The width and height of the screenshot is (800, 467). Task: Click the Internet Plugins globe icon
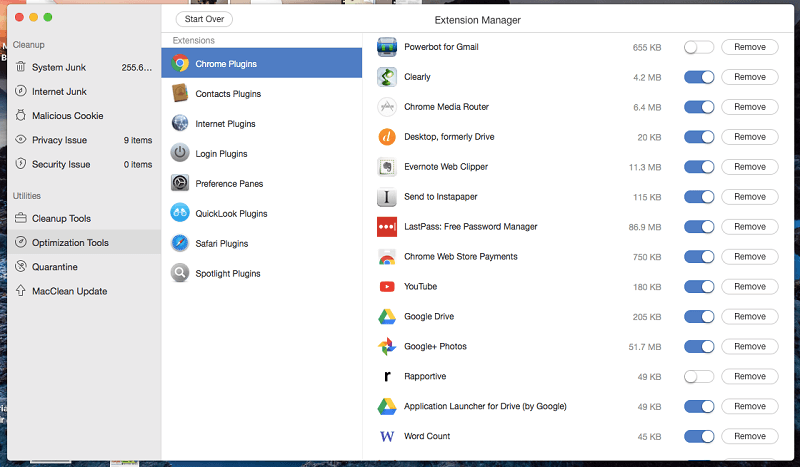point(180,123)
